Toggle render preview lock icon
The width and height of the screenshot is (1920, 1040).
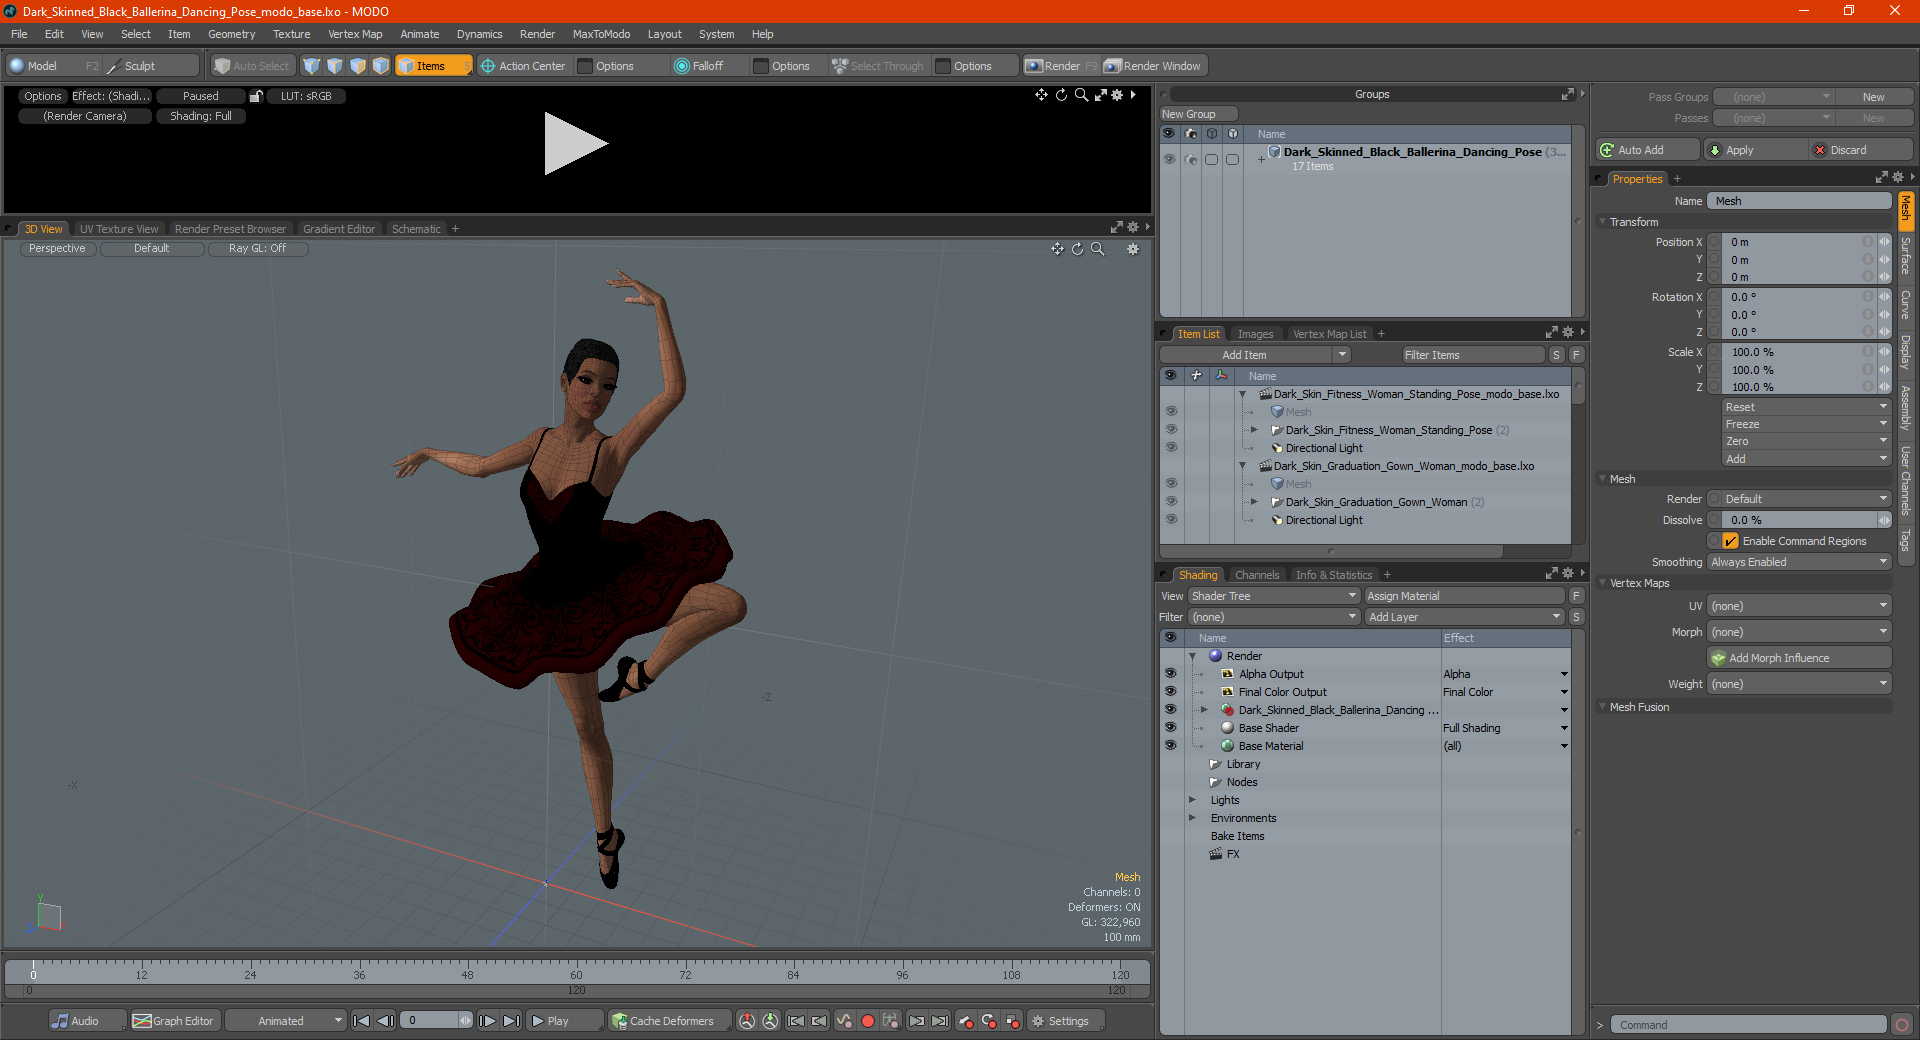coord(256,96)
